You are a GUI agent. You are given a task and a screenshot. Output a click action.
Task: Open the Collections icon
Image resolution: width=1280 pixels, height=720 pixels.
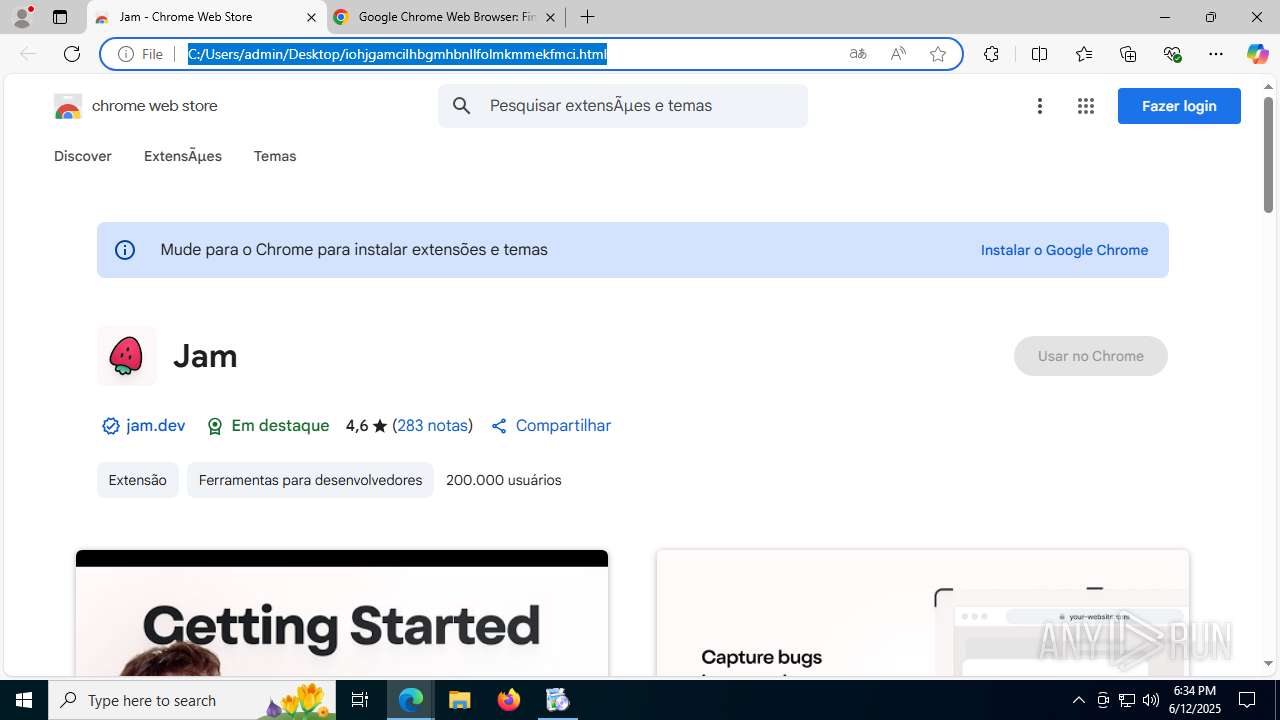[1128, 54]
